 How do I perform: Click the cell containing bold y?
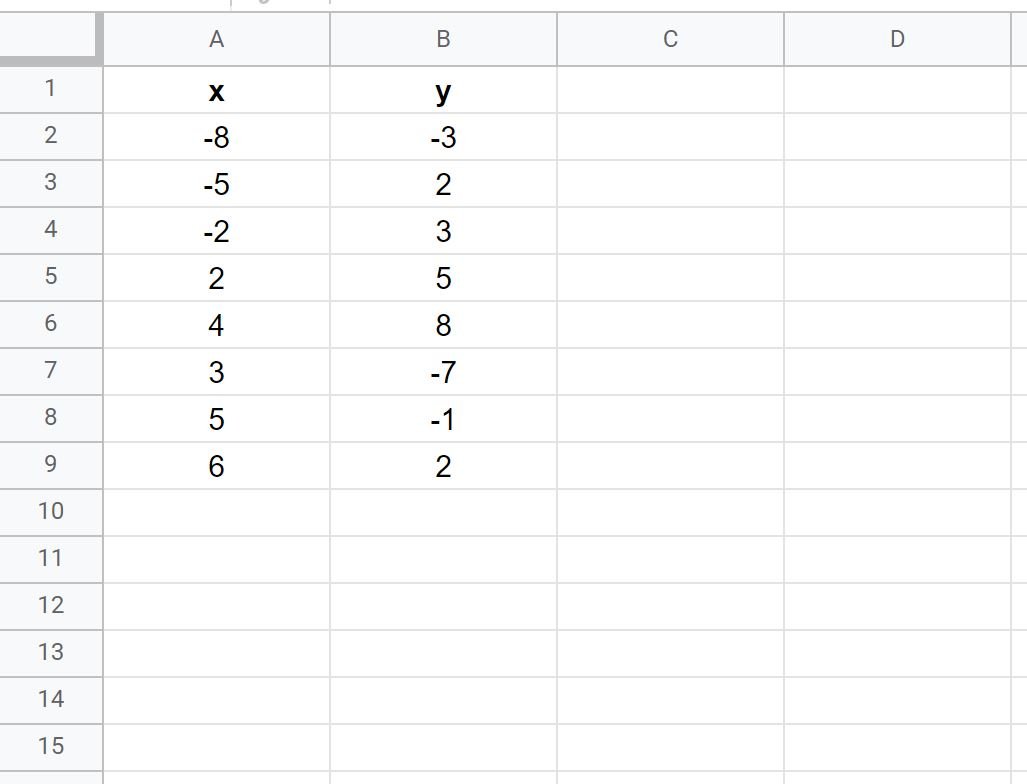point(443,90)
